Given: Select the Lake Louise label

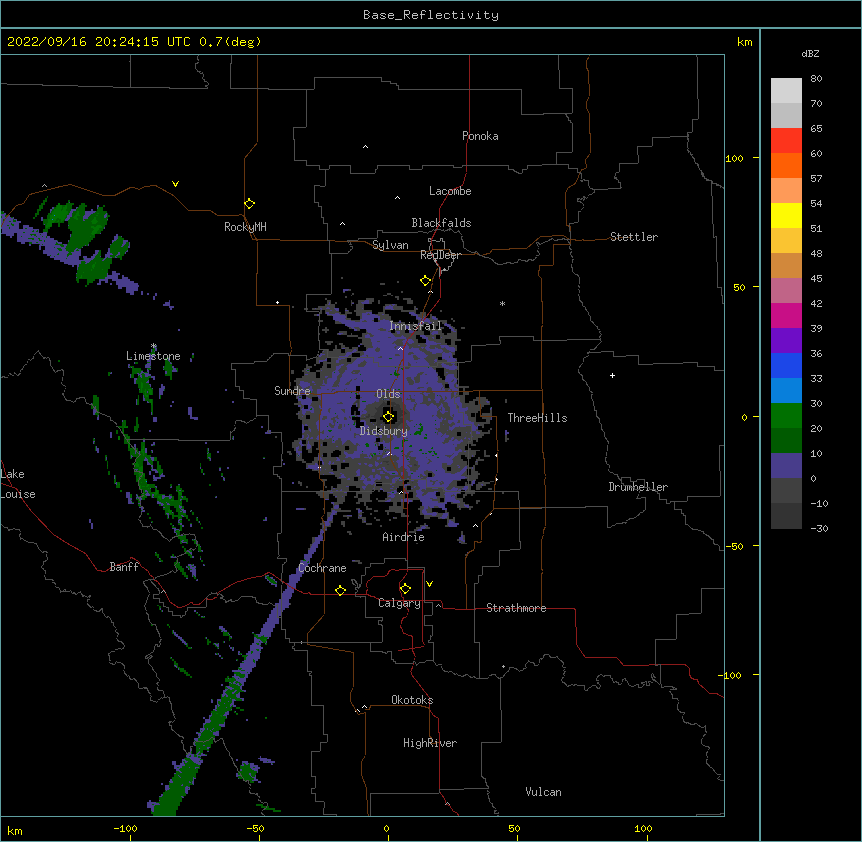Looking at the screenshot, I should pos(18,484).
